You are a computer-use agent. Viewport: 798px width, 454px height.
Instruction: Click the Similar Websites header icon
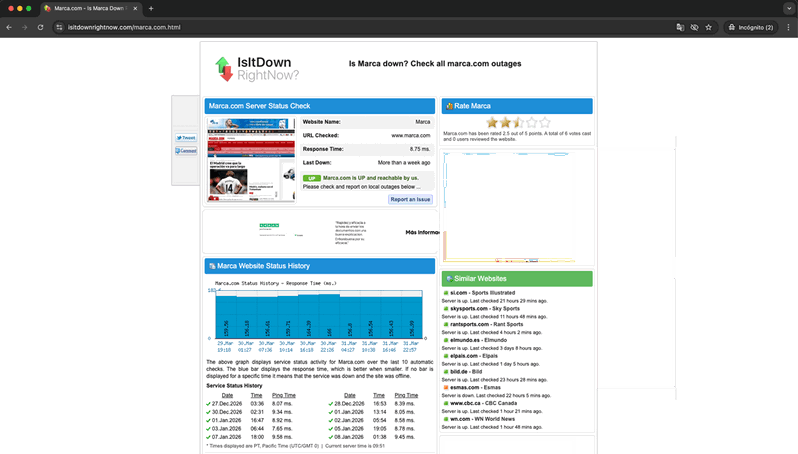click(449, 279)
